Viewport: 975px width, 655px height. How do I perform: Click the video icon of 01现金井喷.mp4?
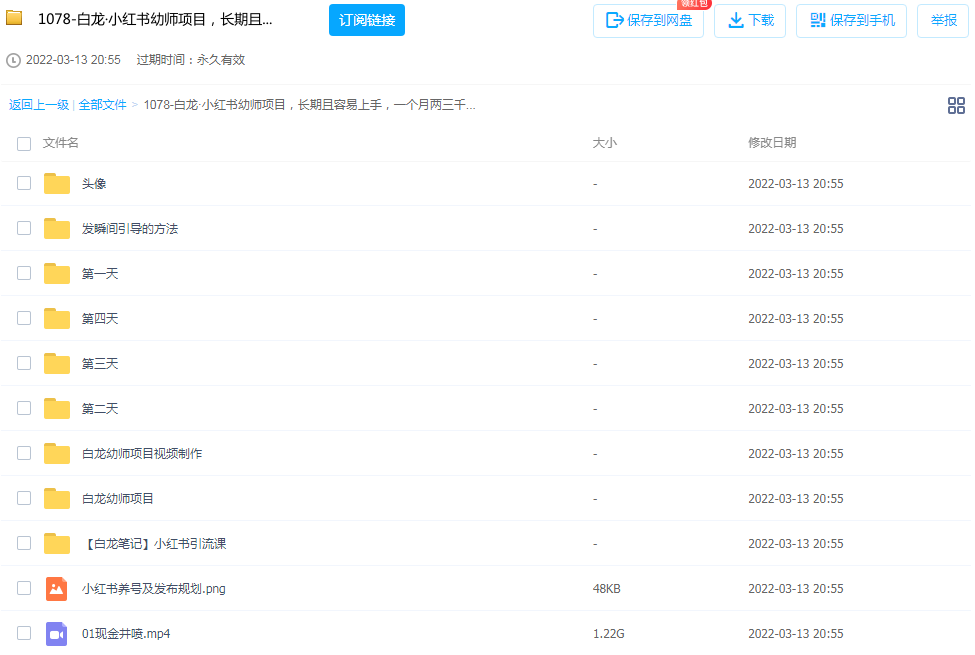57,633
